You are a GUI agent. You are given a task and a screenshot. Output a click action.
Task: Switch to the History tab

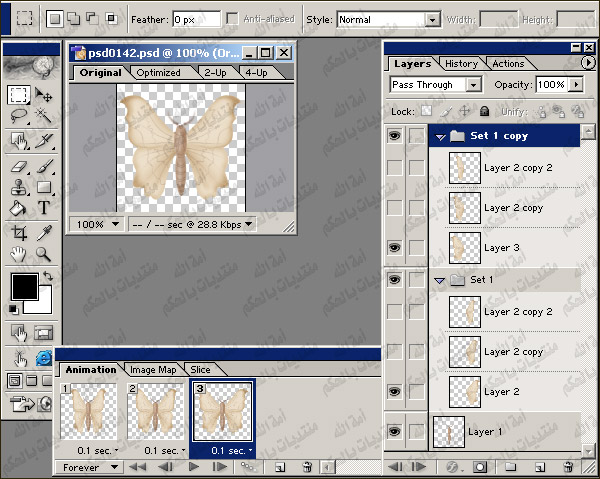tap(461, 64)
